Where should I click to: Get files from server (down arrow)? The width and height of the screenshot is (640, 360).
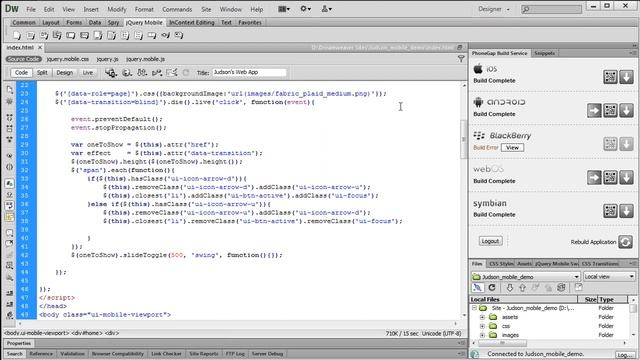510,288
